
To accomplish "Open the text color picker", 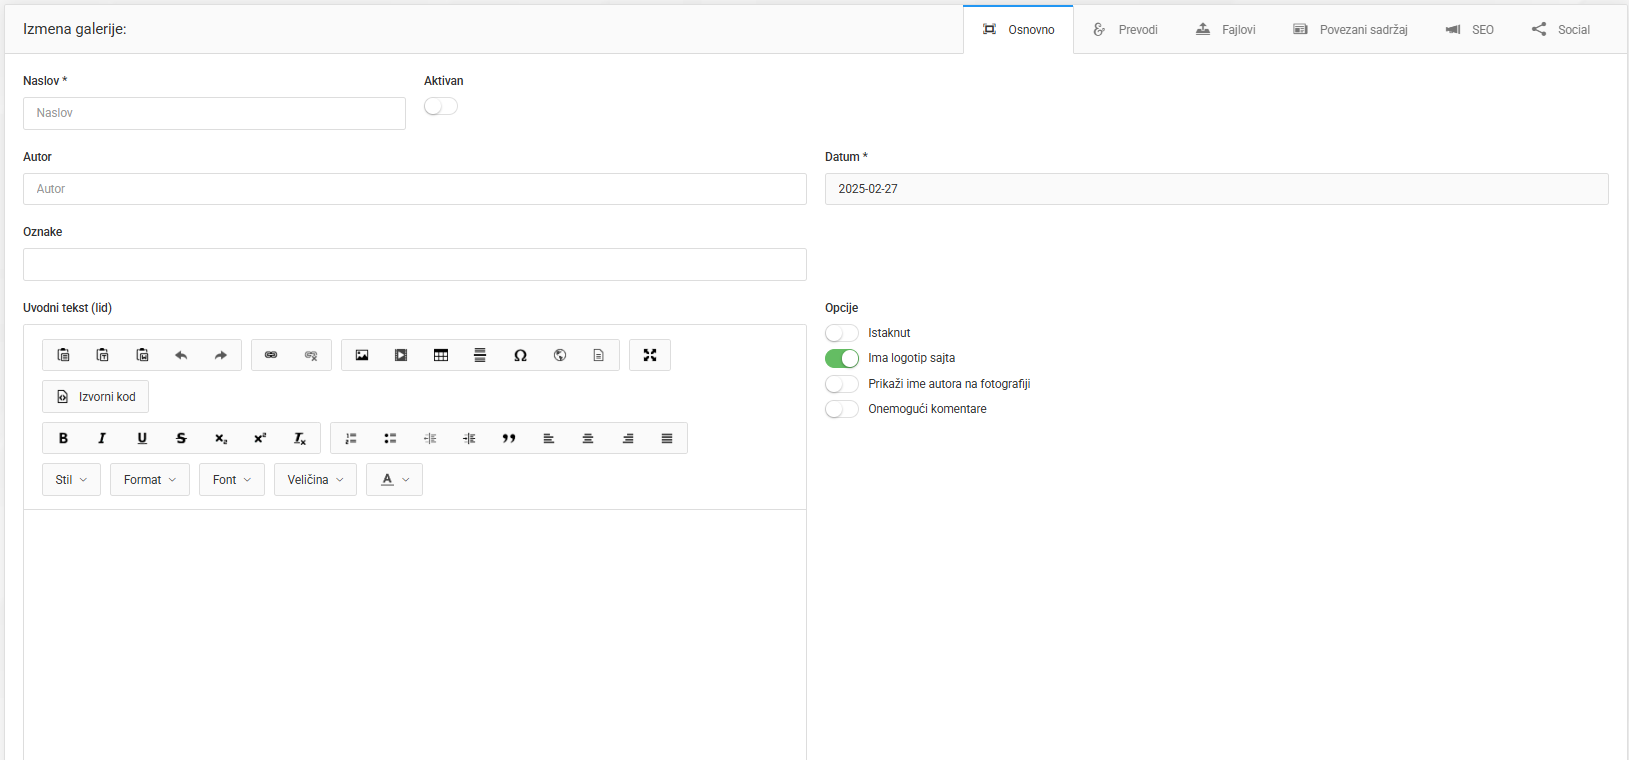I will coord(395,480).
